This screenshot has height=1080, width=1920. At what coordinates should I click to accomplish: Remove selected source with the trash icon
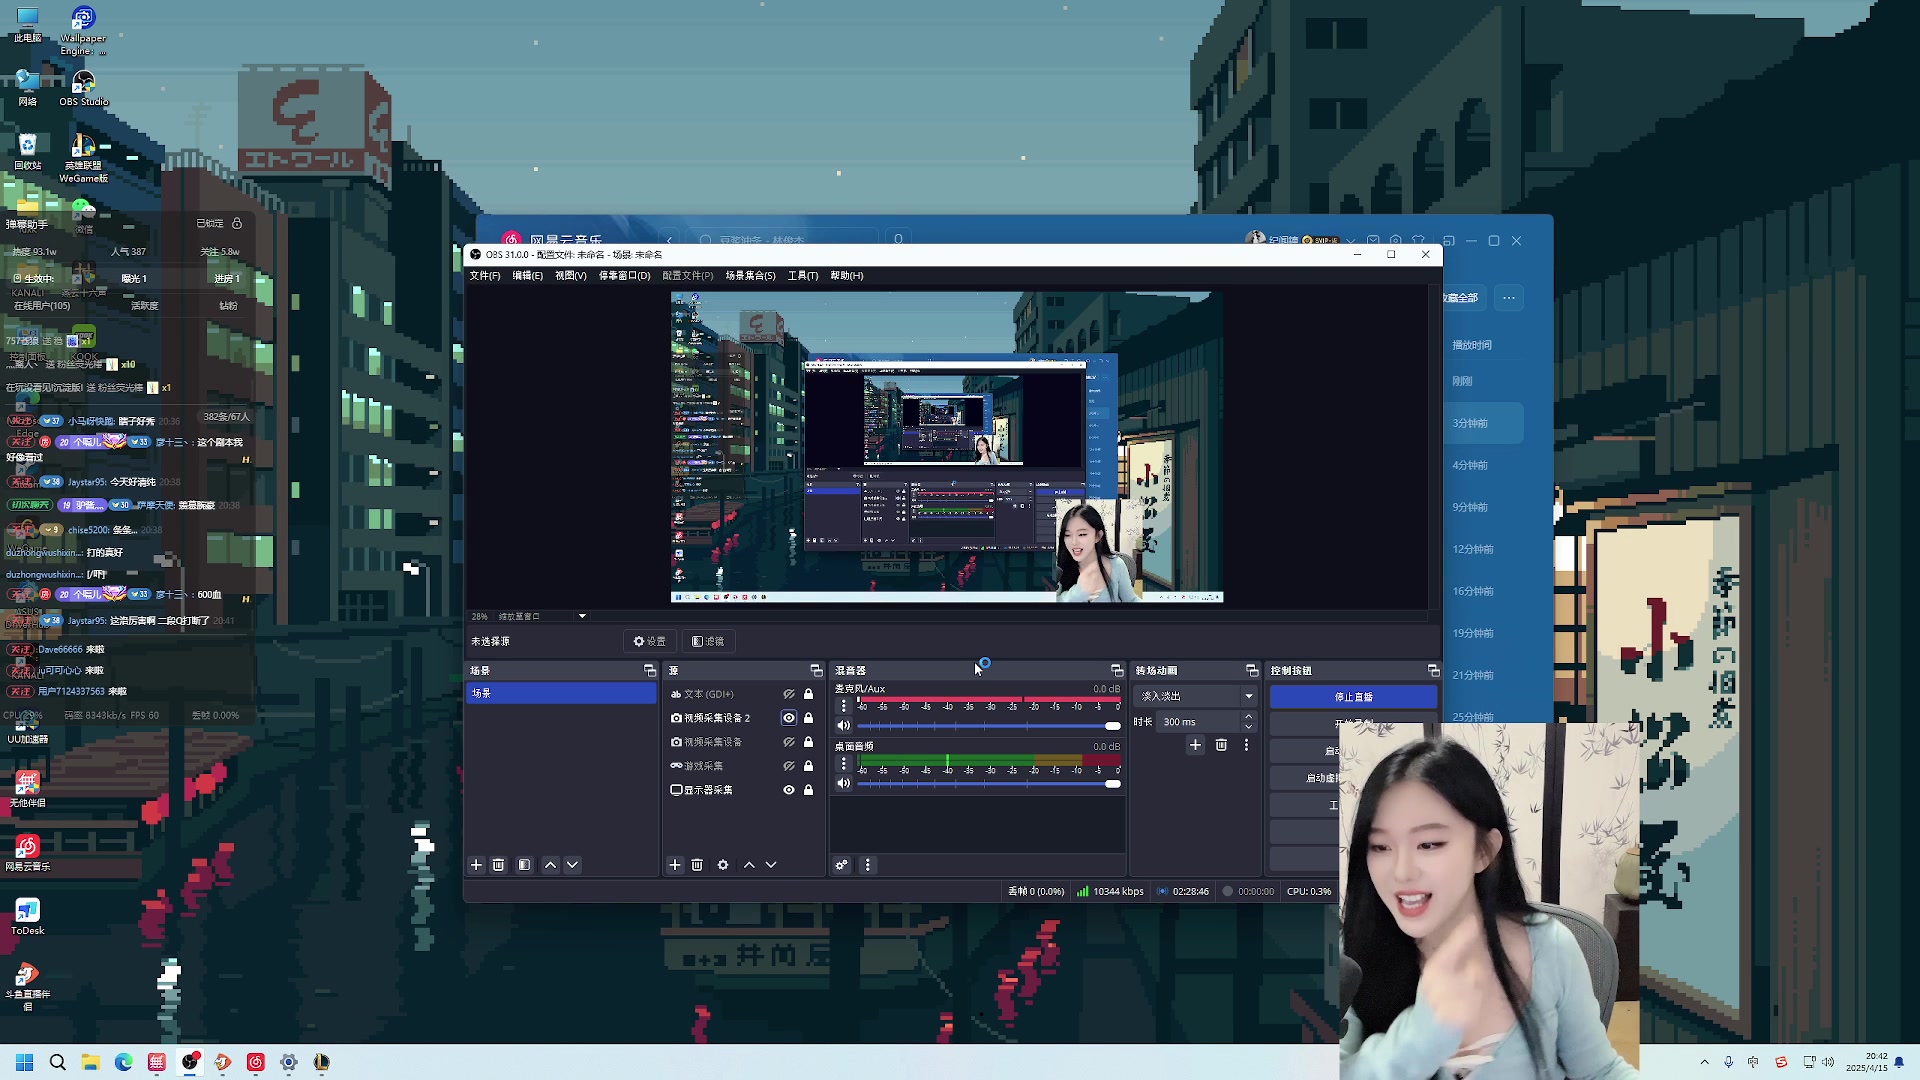[697, 865]
